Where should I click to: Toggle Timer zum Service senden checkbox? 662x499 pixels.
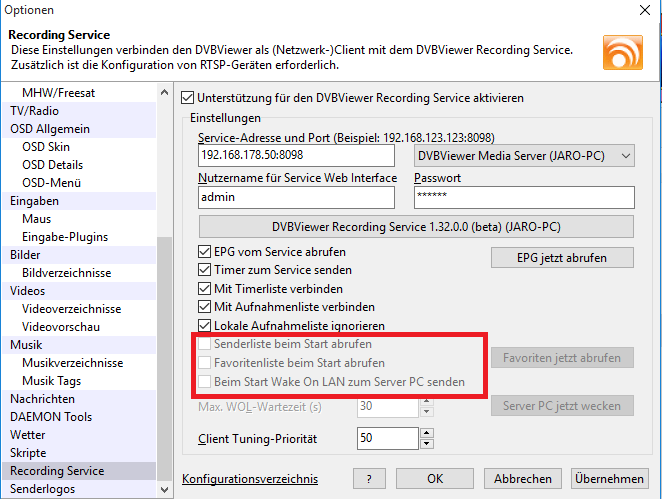tap(204, 270)
